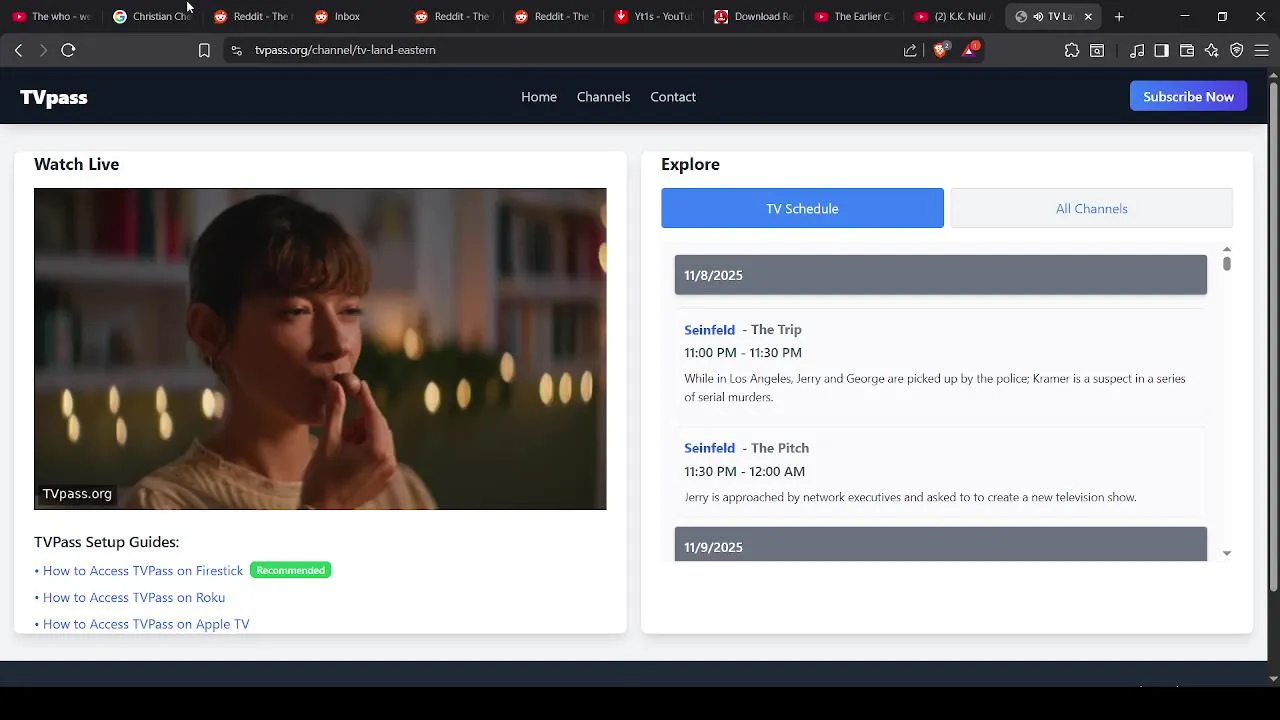Screen dimensions: 1280x720
Task: Open a new tab with plus icon
Action: pos(1119,16)
